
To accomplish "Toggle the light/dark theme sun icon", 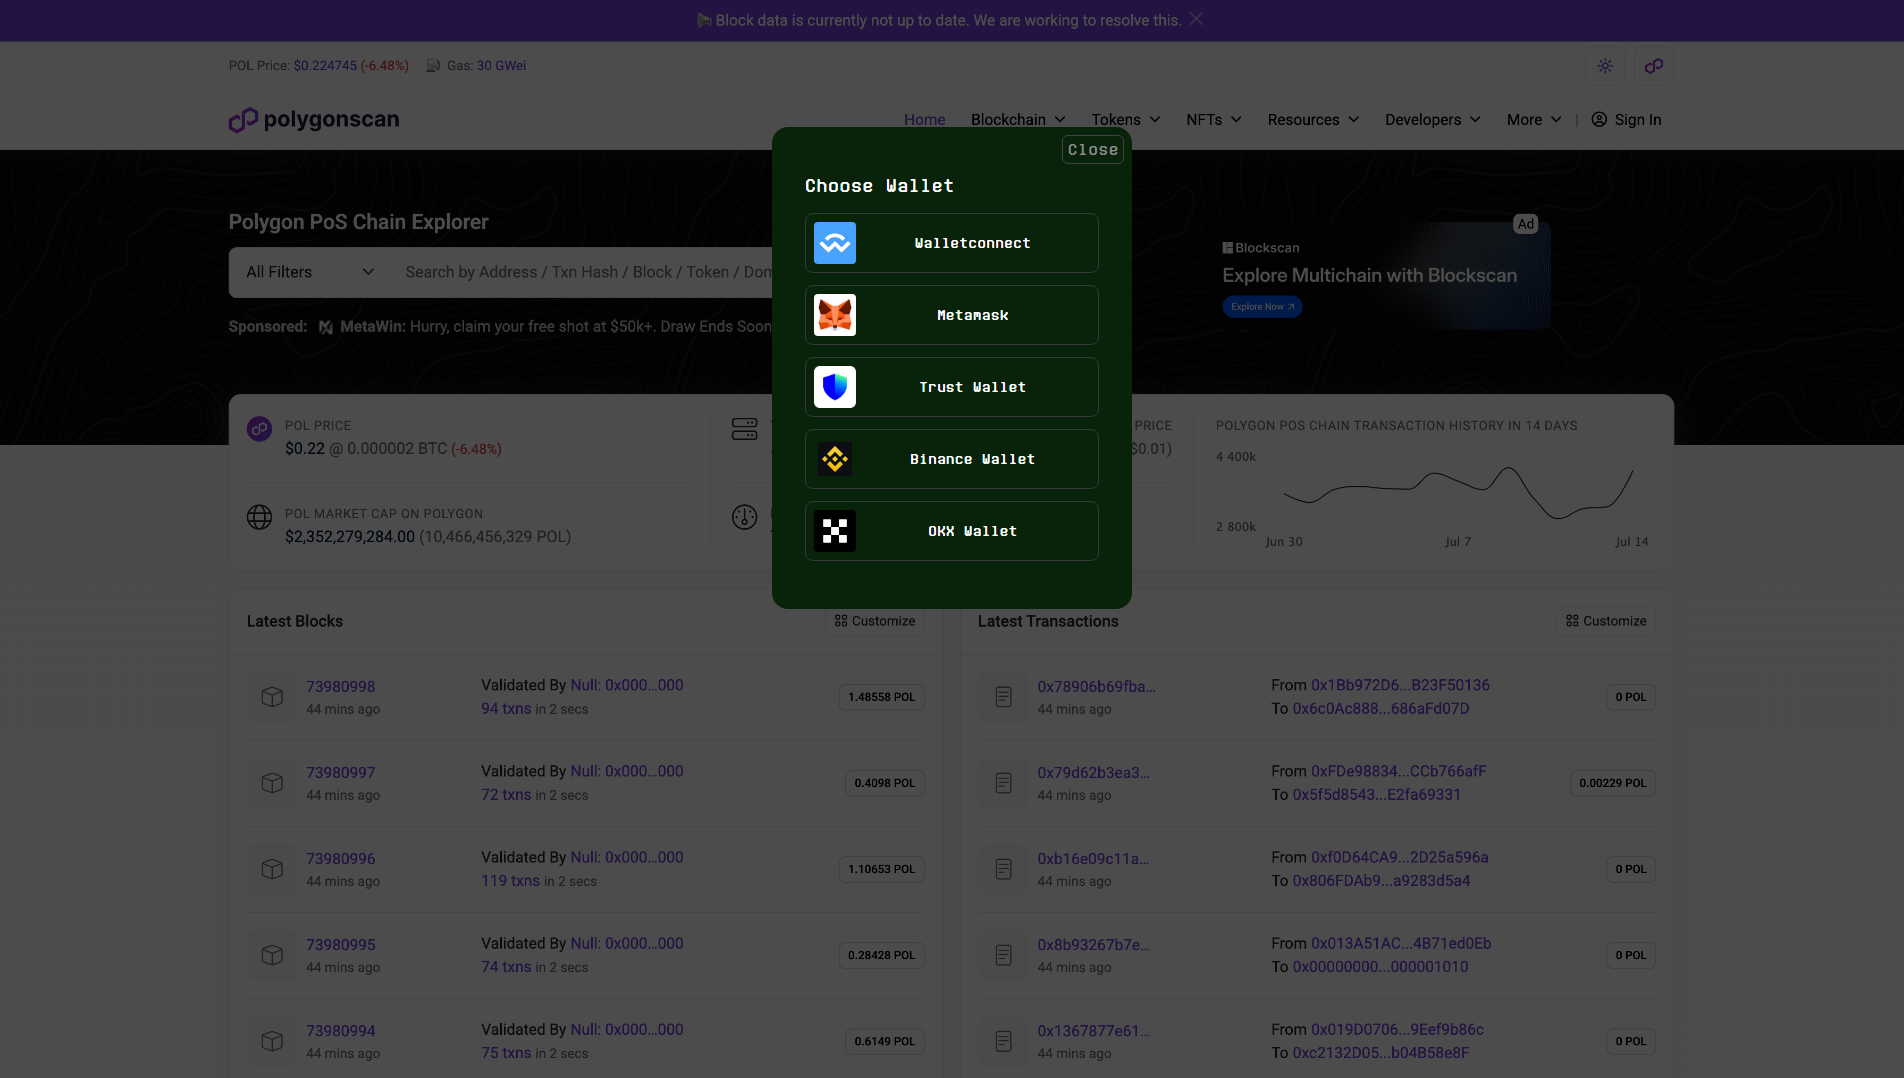I will coord(1605,66).
